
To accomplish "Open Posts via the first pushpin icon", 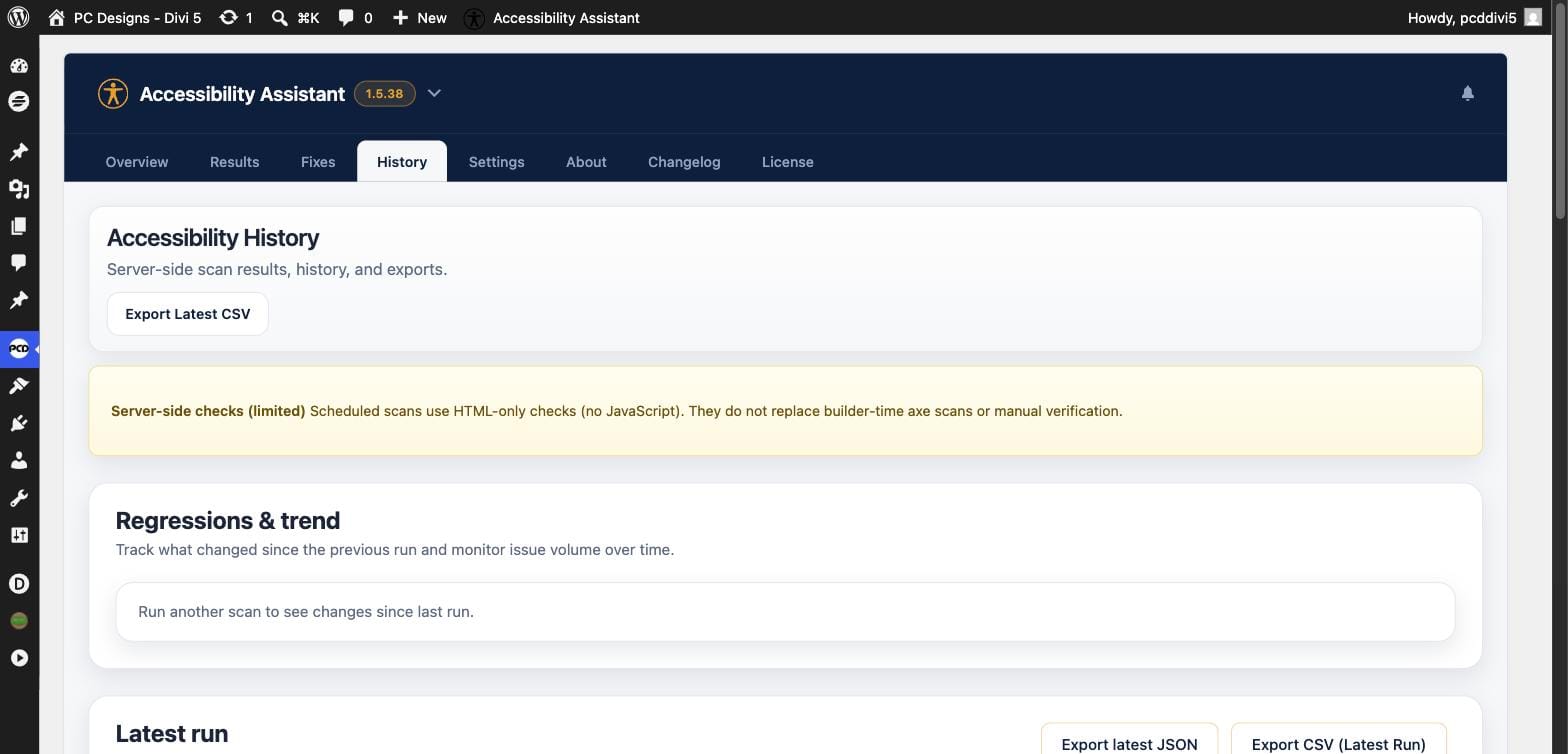I will pyautogui.click(x=19, y=152).
